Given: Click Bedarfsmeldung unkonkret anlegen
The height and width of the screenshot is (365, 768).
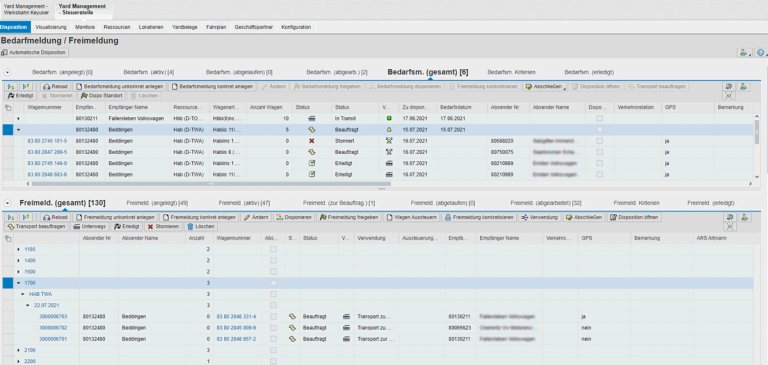Looking at the screenshot, I should click(120, 87).
